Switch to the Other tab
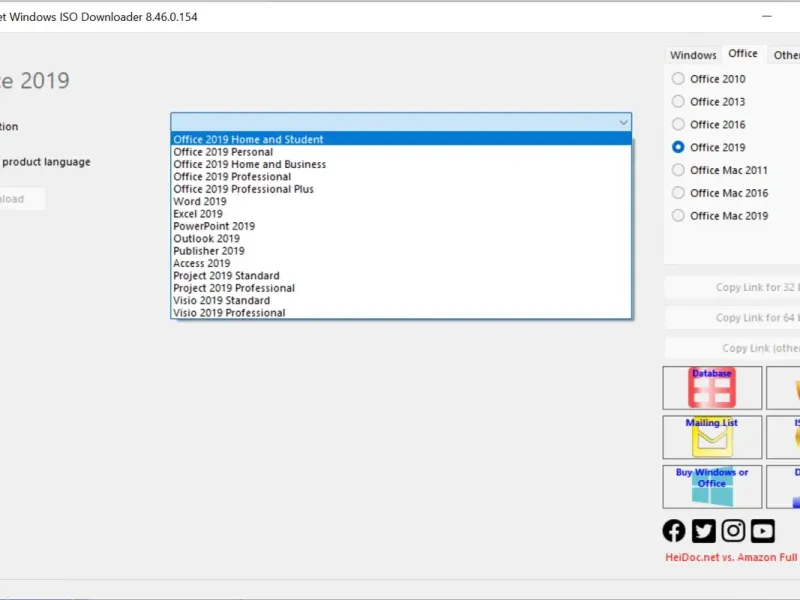Screen dimensions: 800x600 (785, 55)
